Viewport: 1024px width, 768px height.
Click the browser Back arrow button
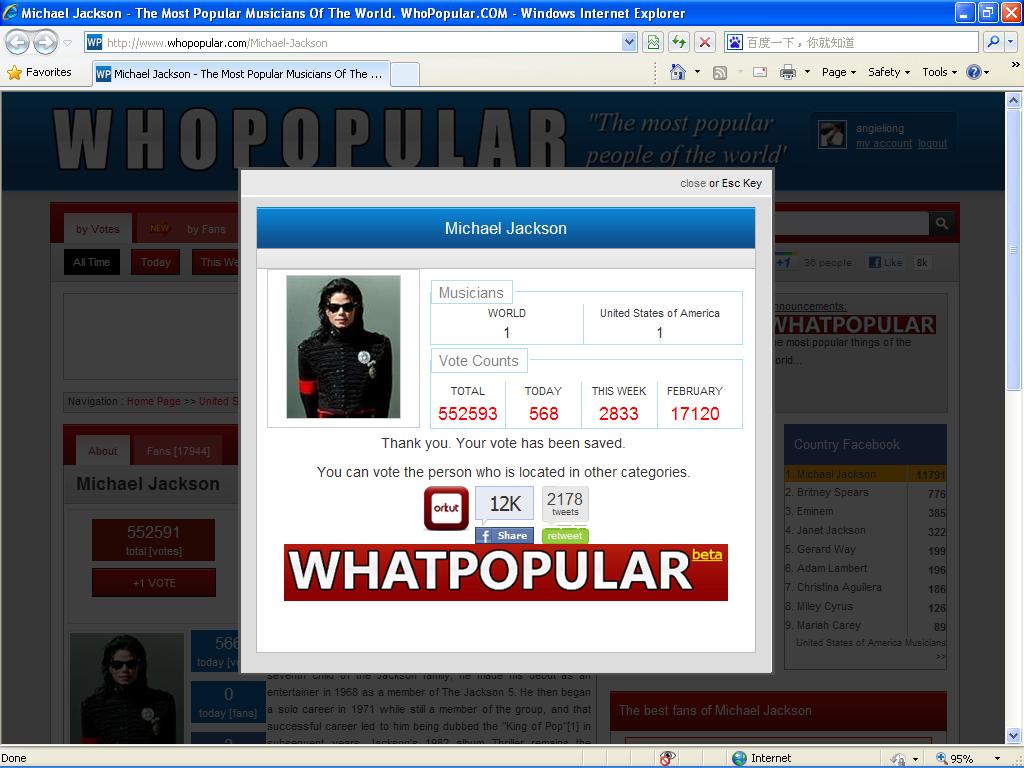coord(18,42)
